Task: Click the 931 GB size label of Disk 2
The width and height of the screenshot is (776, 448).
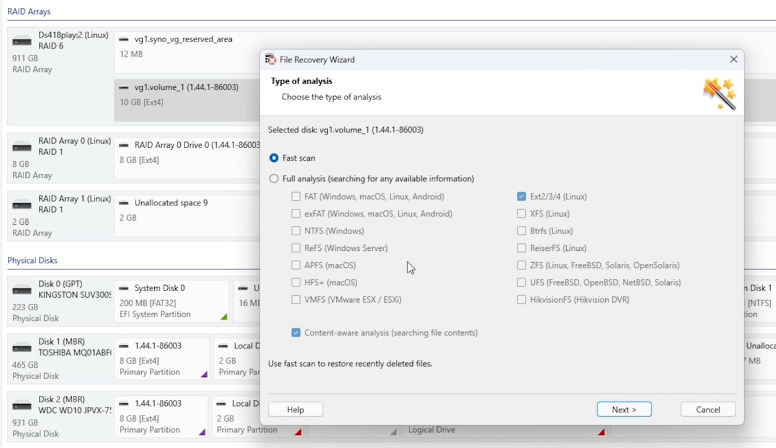Action: click(25, 423)
